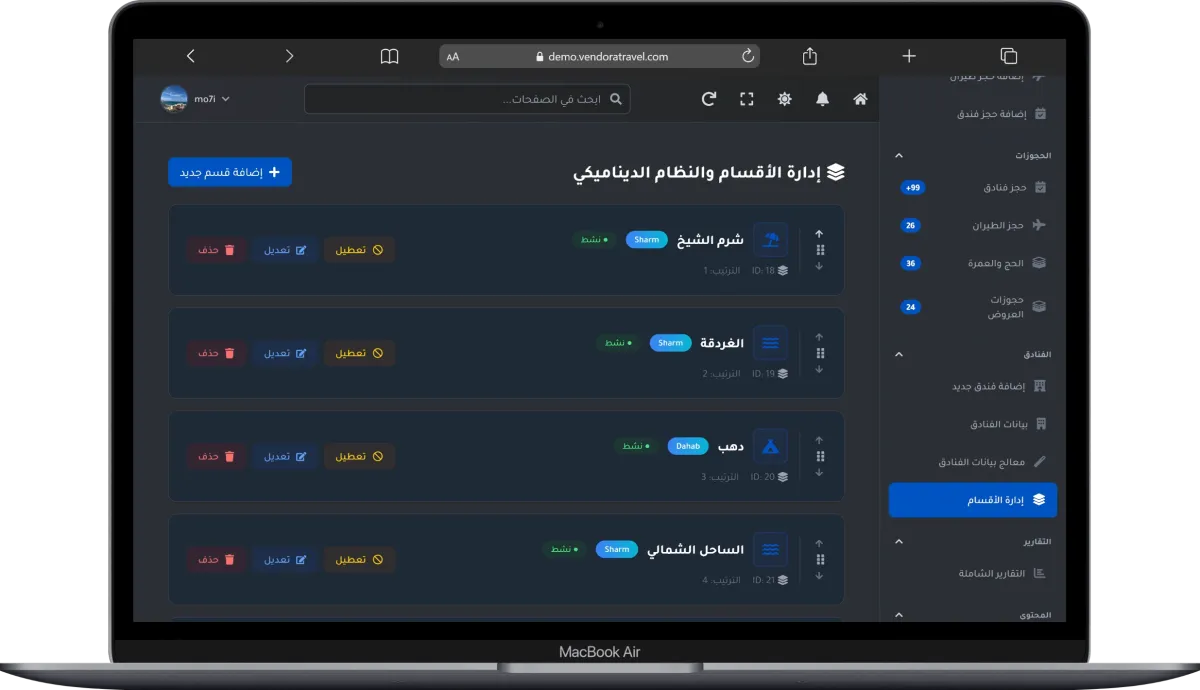Click the search pages field ابحث في الصفحات
1200x690 pixels.
[467, 99]
